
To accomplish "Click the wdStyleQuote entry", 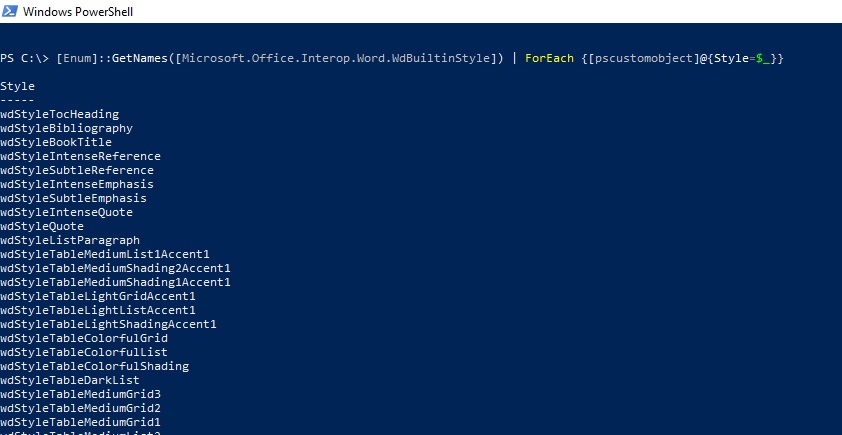I will pyautogui.click(x=42, y=227).
